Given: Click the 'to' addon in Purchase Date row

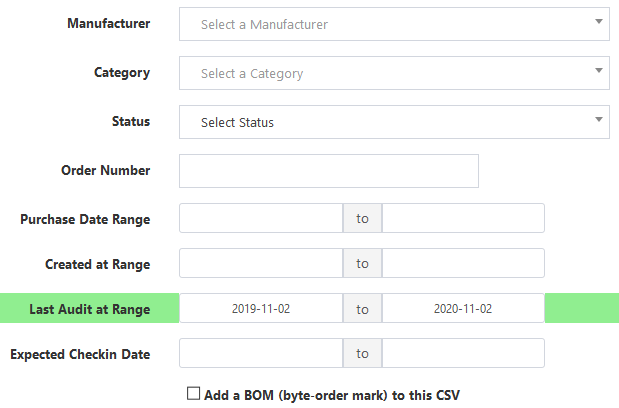Looking at the screenshot, I should point(362,218).
